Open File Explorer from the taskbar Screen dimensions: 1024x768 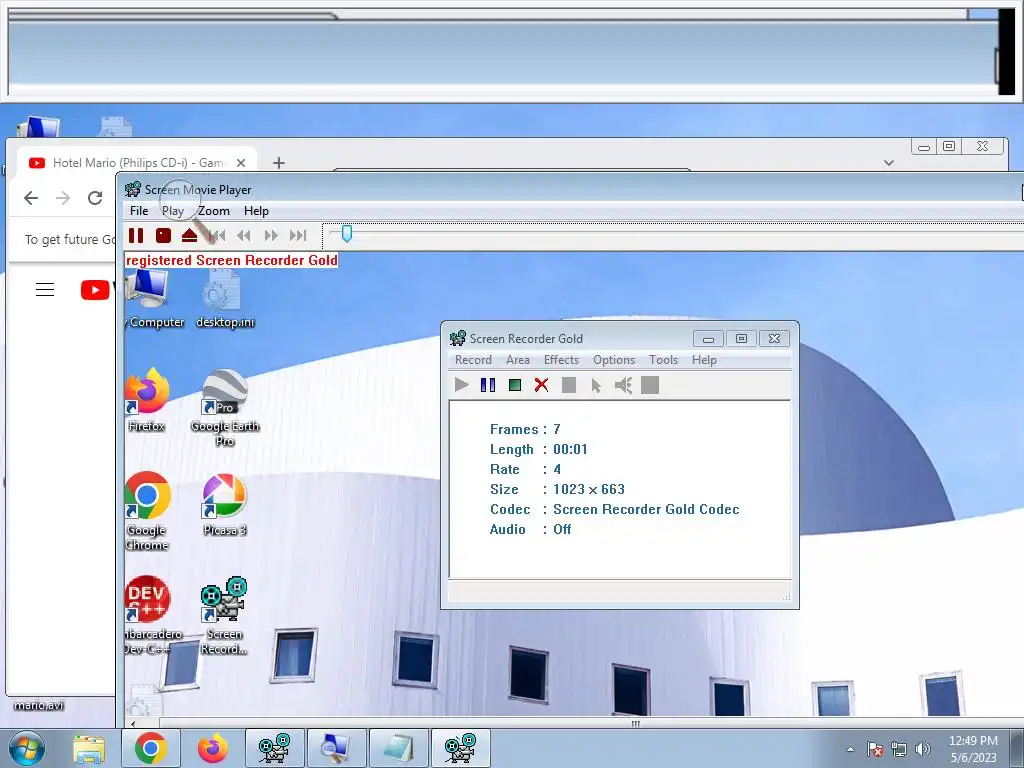pyautogui.click(x=89, y=749)
